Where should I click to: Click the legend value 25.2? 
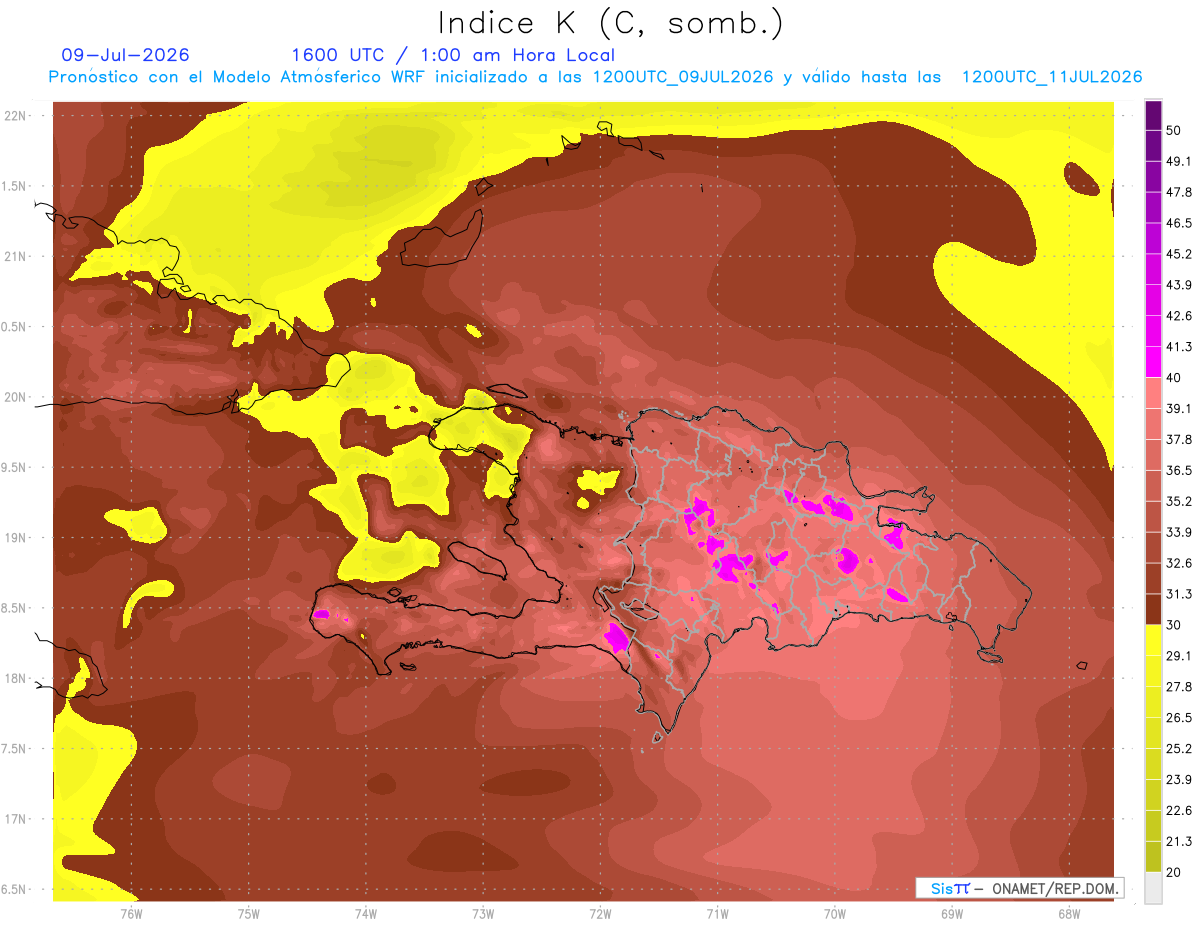(x=1179, y=749)
